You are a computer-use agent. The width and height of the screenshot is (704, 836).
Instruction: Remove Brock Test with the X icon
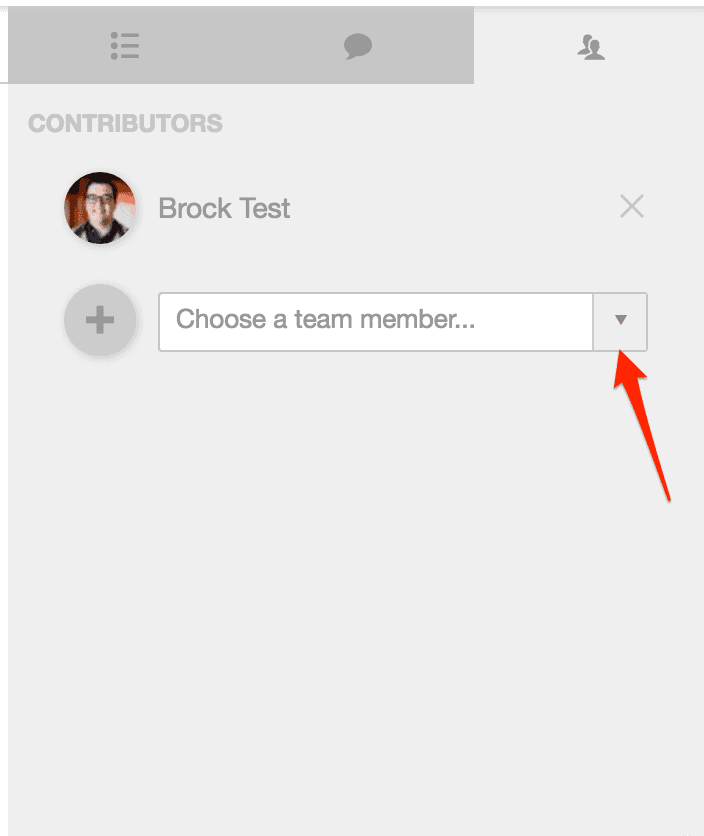pyautogui.click(x=632, y=206)
